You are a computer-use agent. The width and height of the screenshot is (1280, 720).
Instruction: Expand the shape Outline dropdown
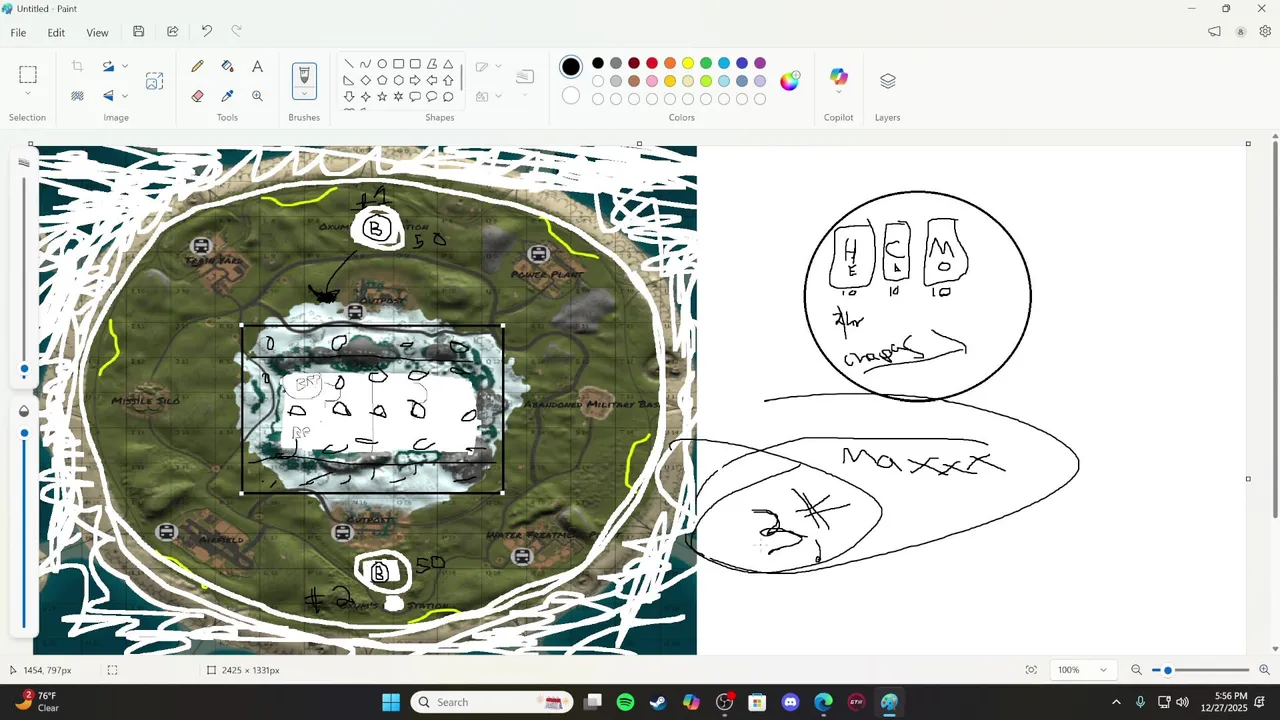point(498,67)
